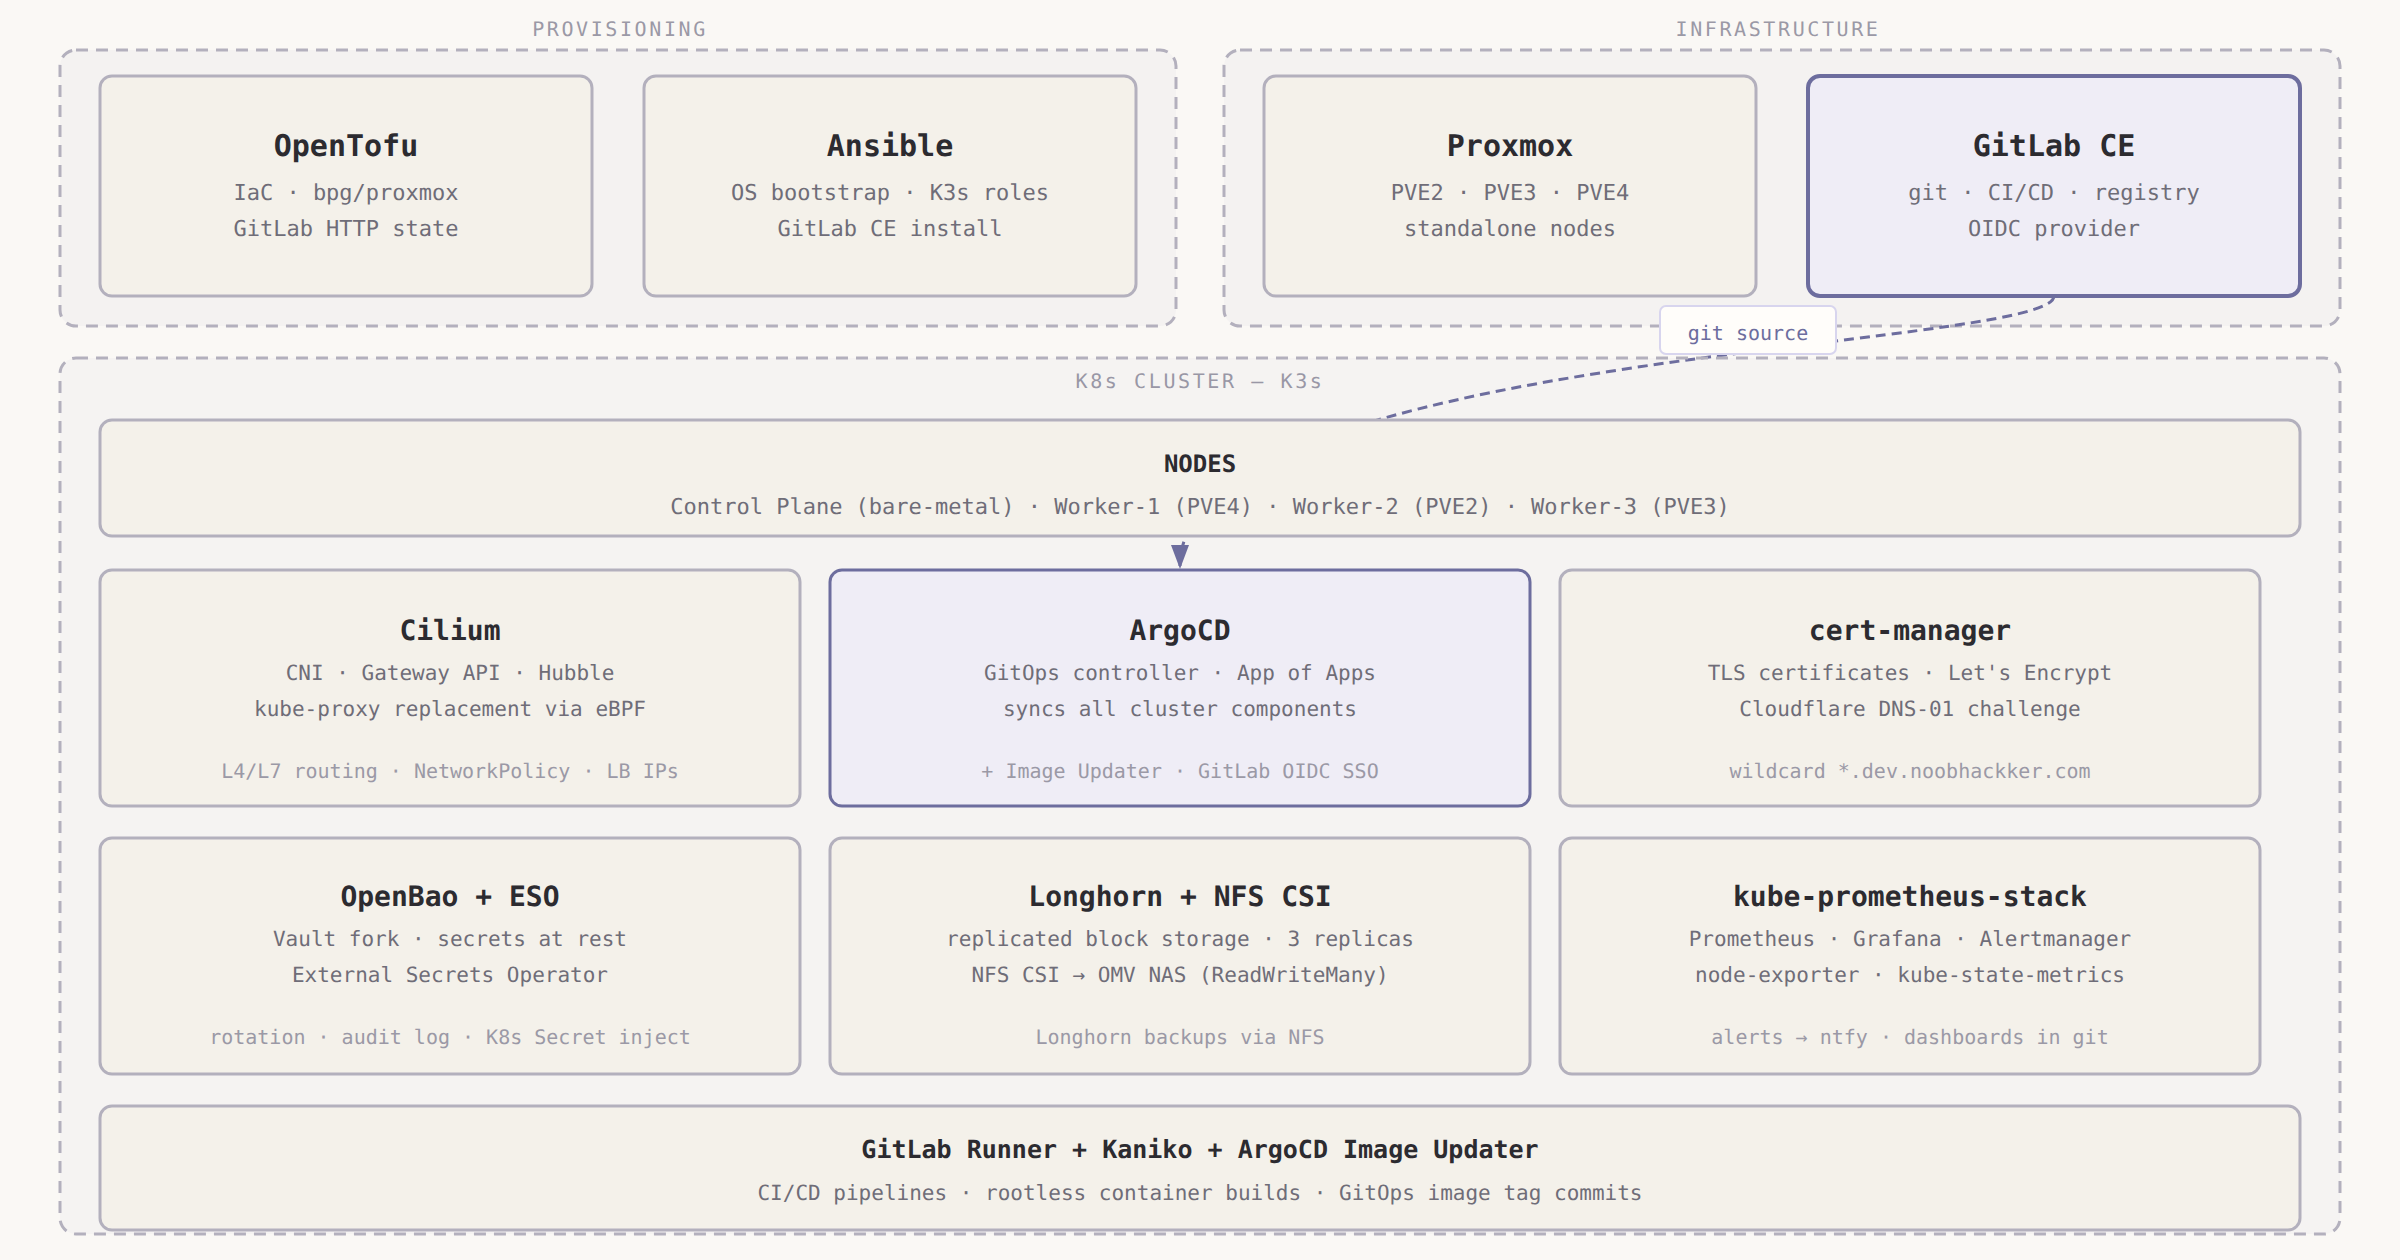Select the kube-prometheus-stack heading
The width and height of the screenshot is (2400, 1260).
(x=1910, y=896)
